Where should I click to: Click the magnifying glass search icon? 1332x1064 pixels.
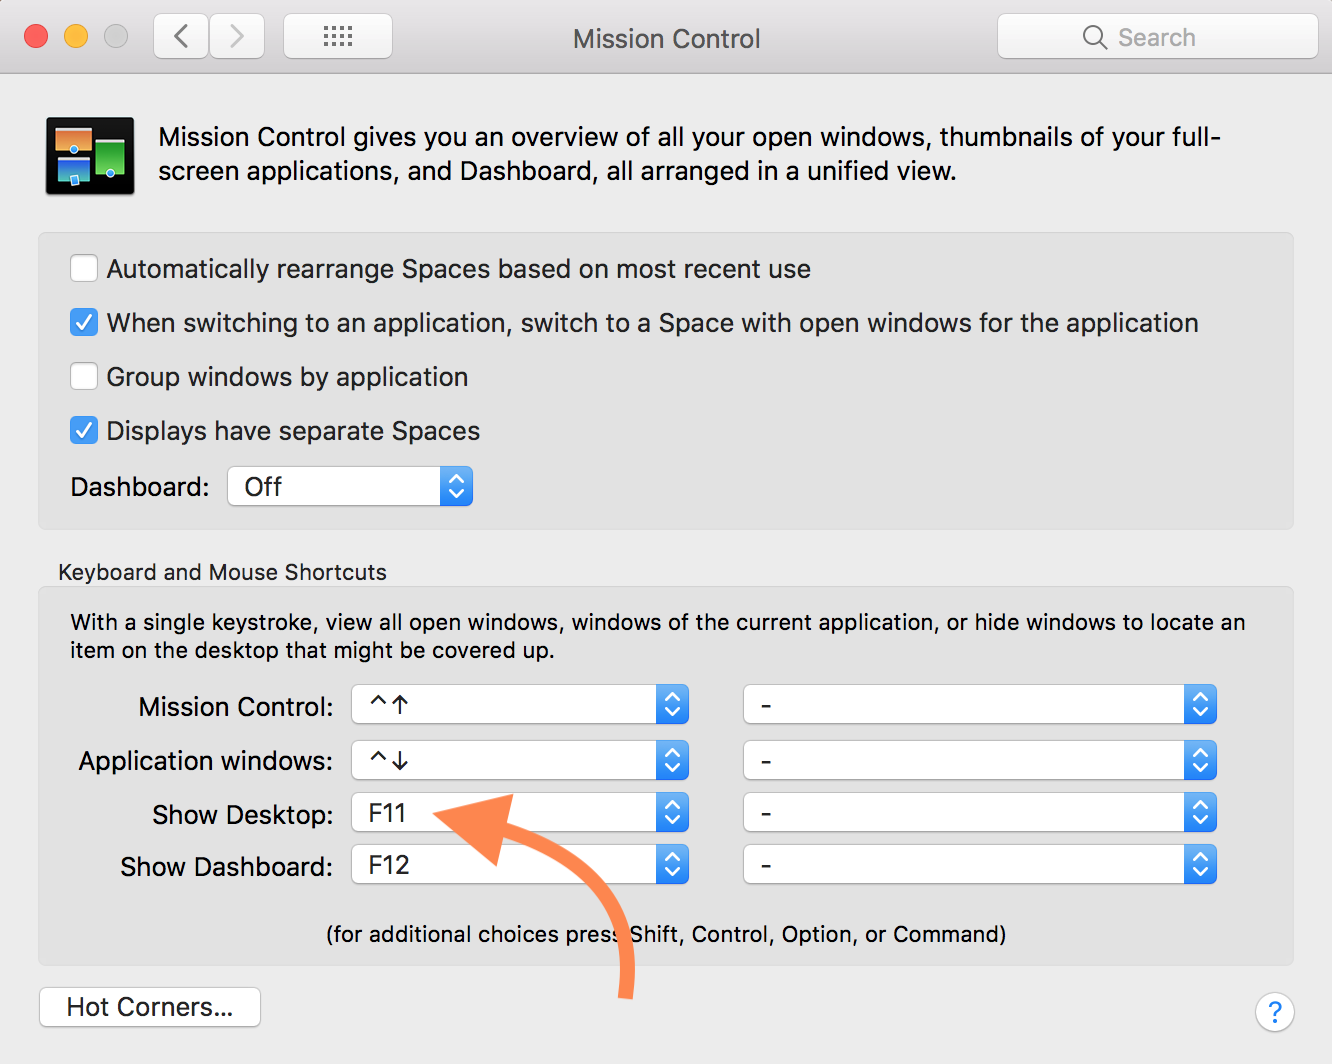point(1095,37)
